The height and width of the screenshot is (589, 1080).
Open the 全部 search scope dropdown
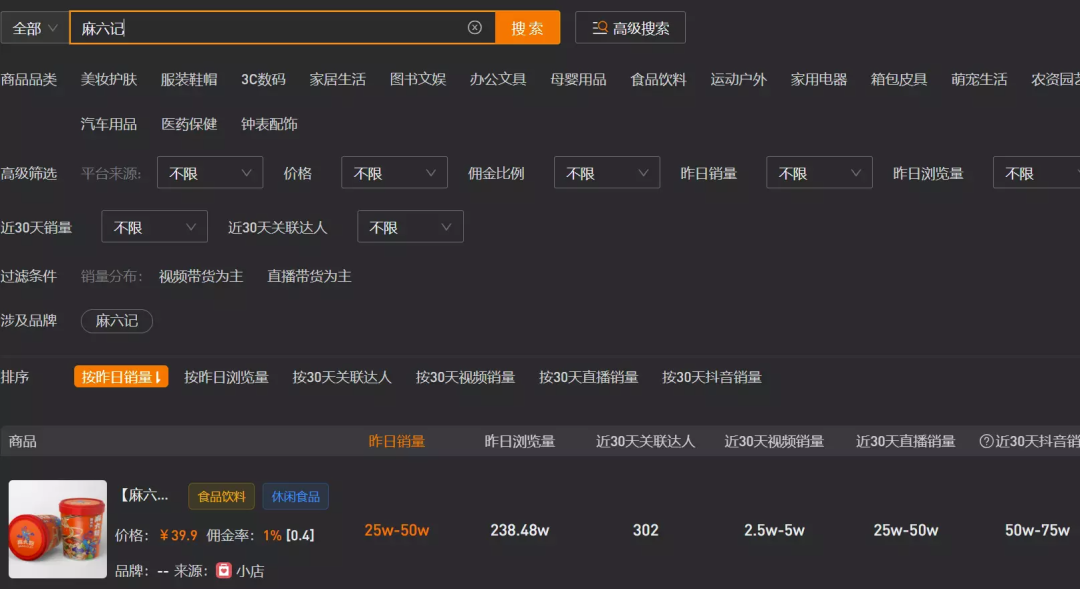click(34, 28)
